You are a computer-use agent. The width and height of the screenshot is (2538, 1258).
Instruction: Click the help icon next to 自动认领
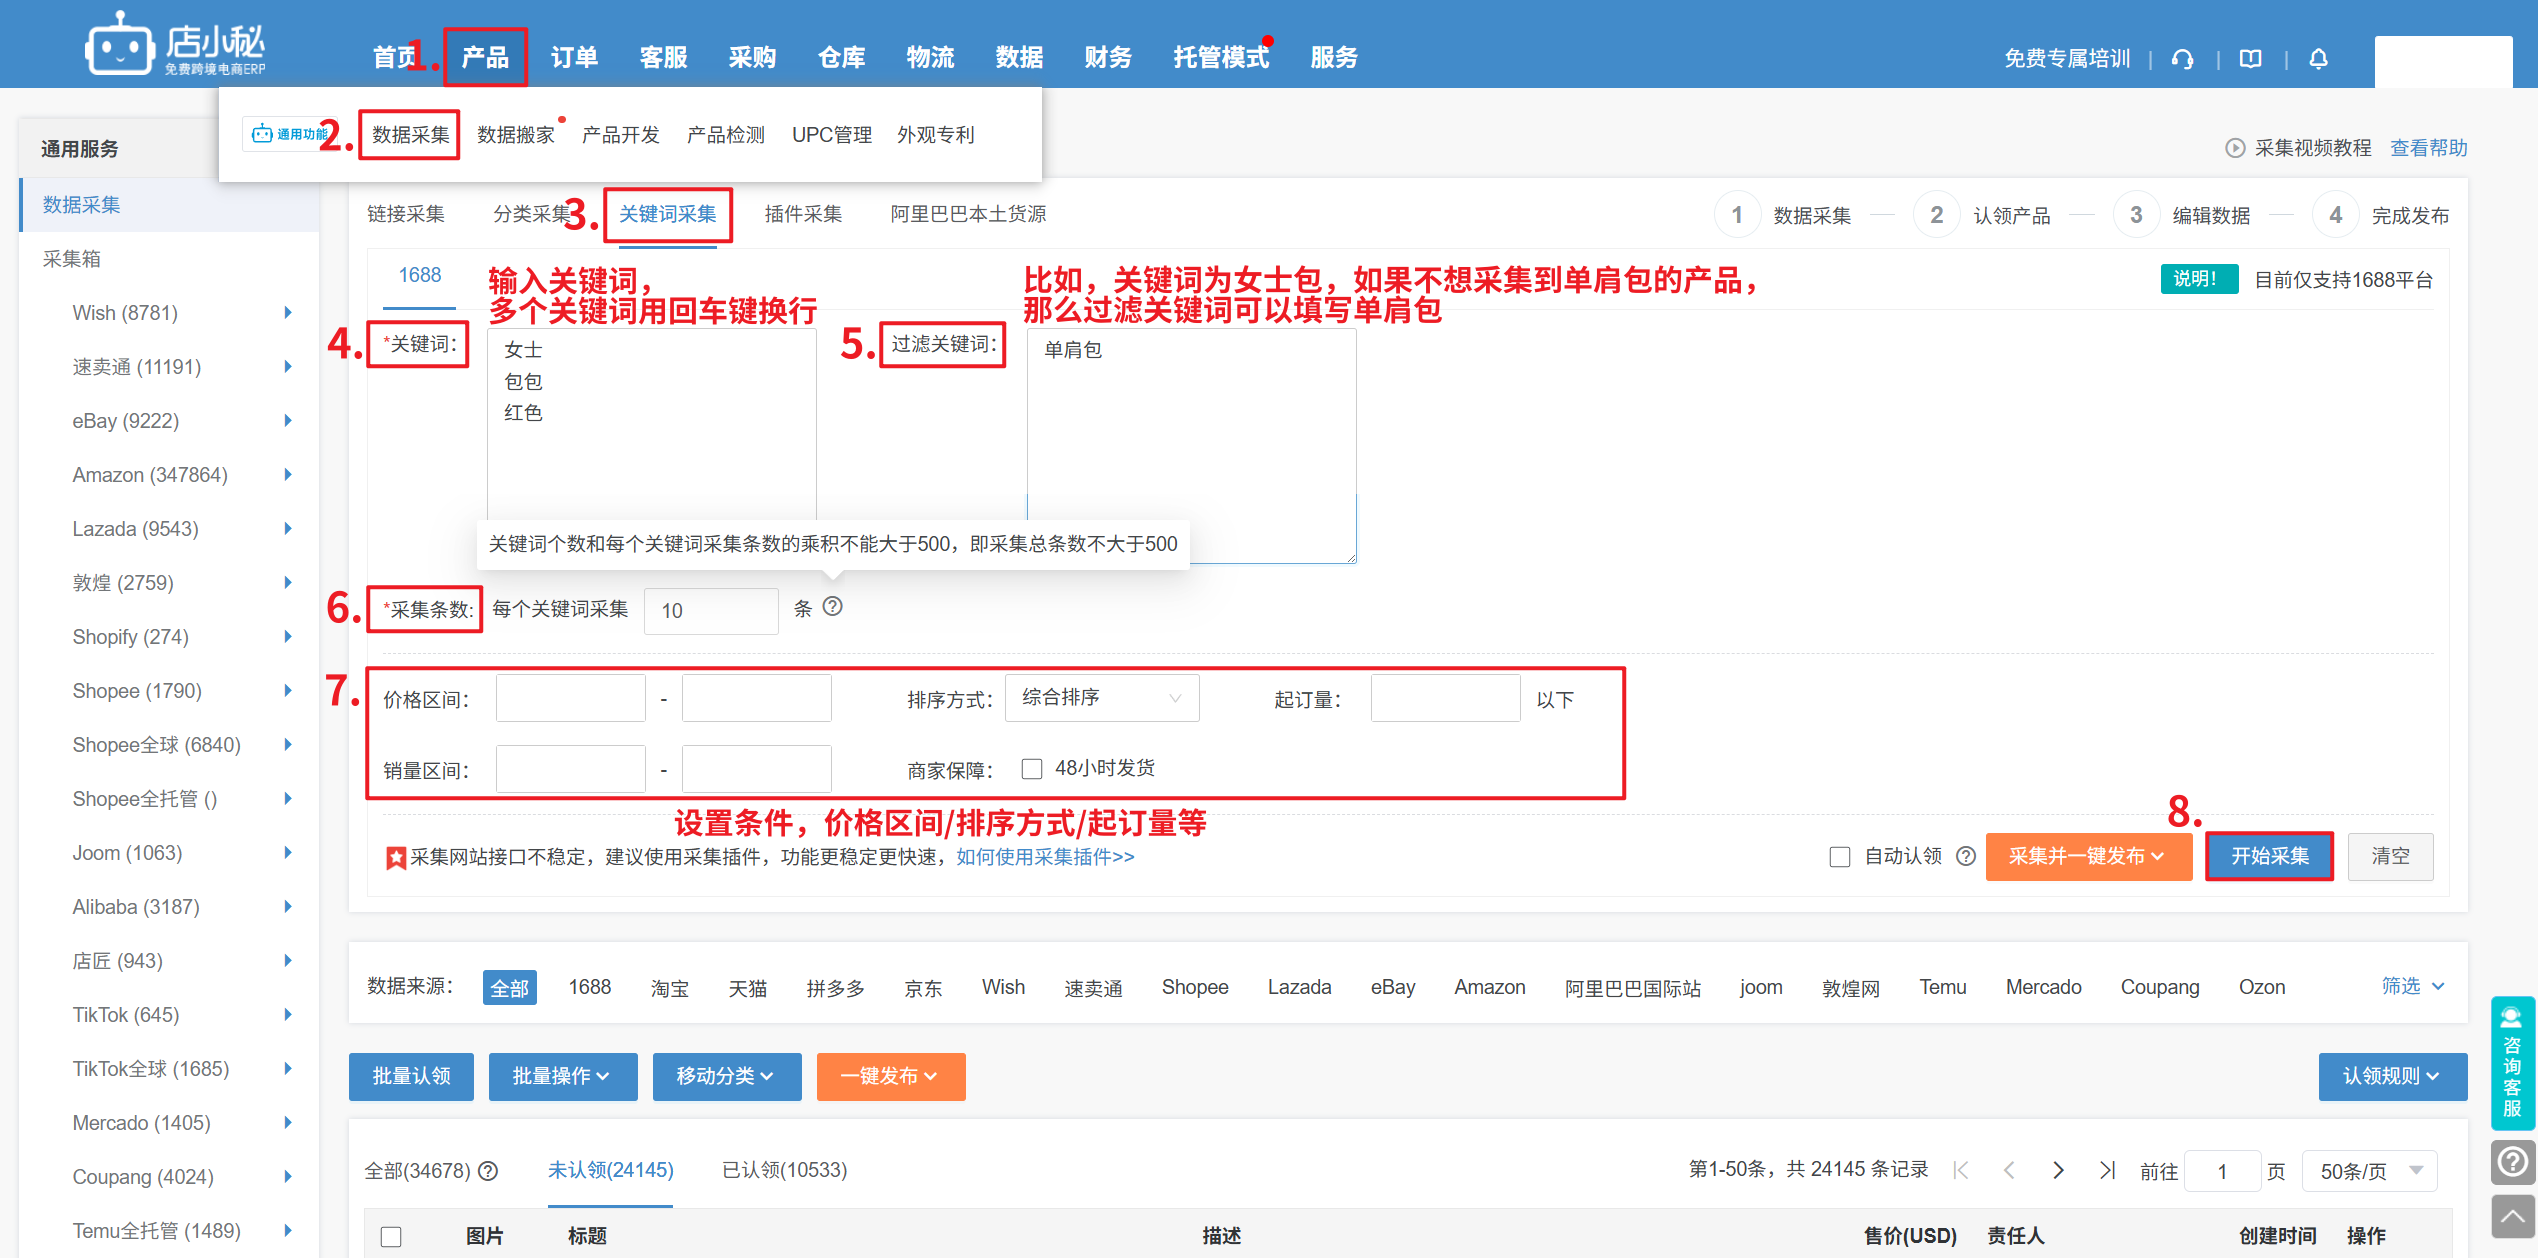coord(1966,856)
